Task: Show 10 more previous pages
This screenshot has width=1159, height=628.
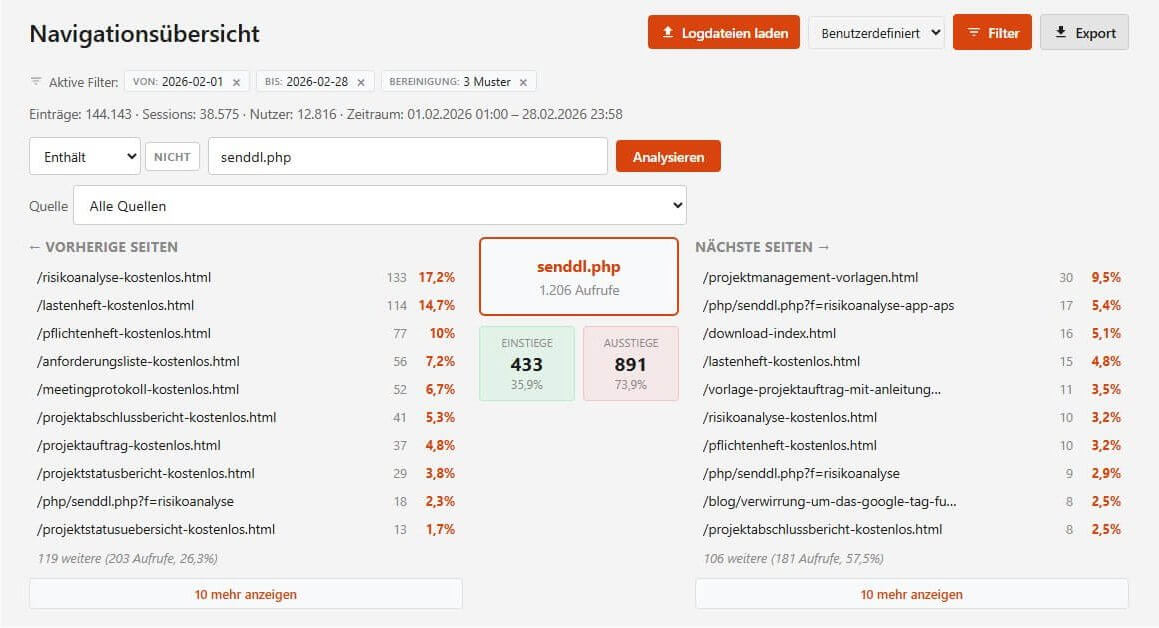Action: point(245,594)
